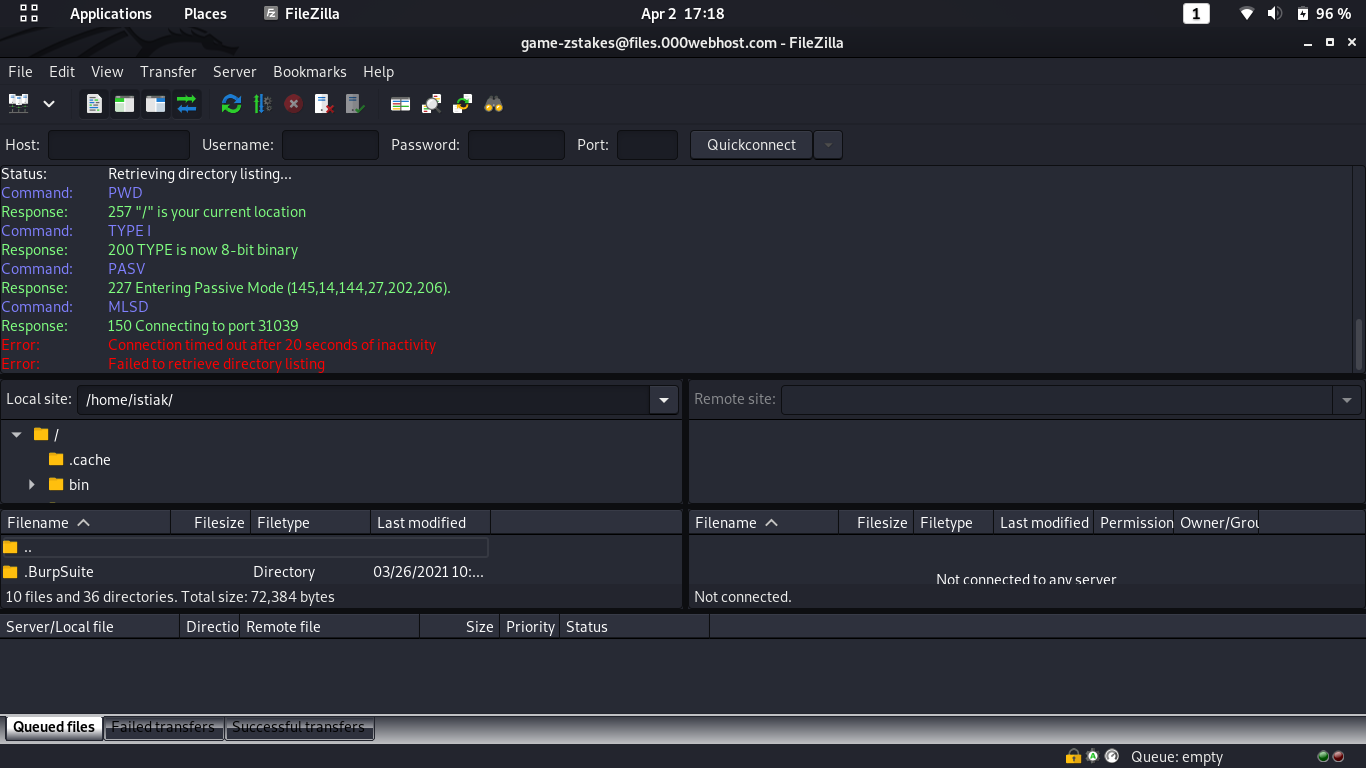This screenshot has height=768, width=1366.
Task: Click the green activity indicator light
Action: pos(1323,757)
